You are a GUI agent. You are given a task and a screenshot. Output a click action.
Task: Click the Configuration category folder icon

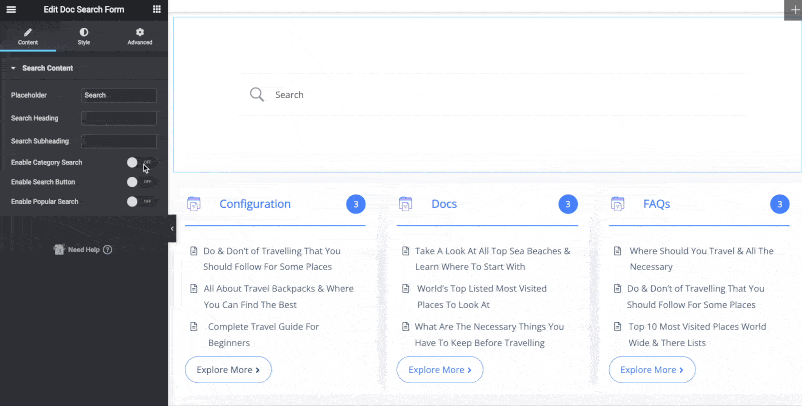coord(194,204)
